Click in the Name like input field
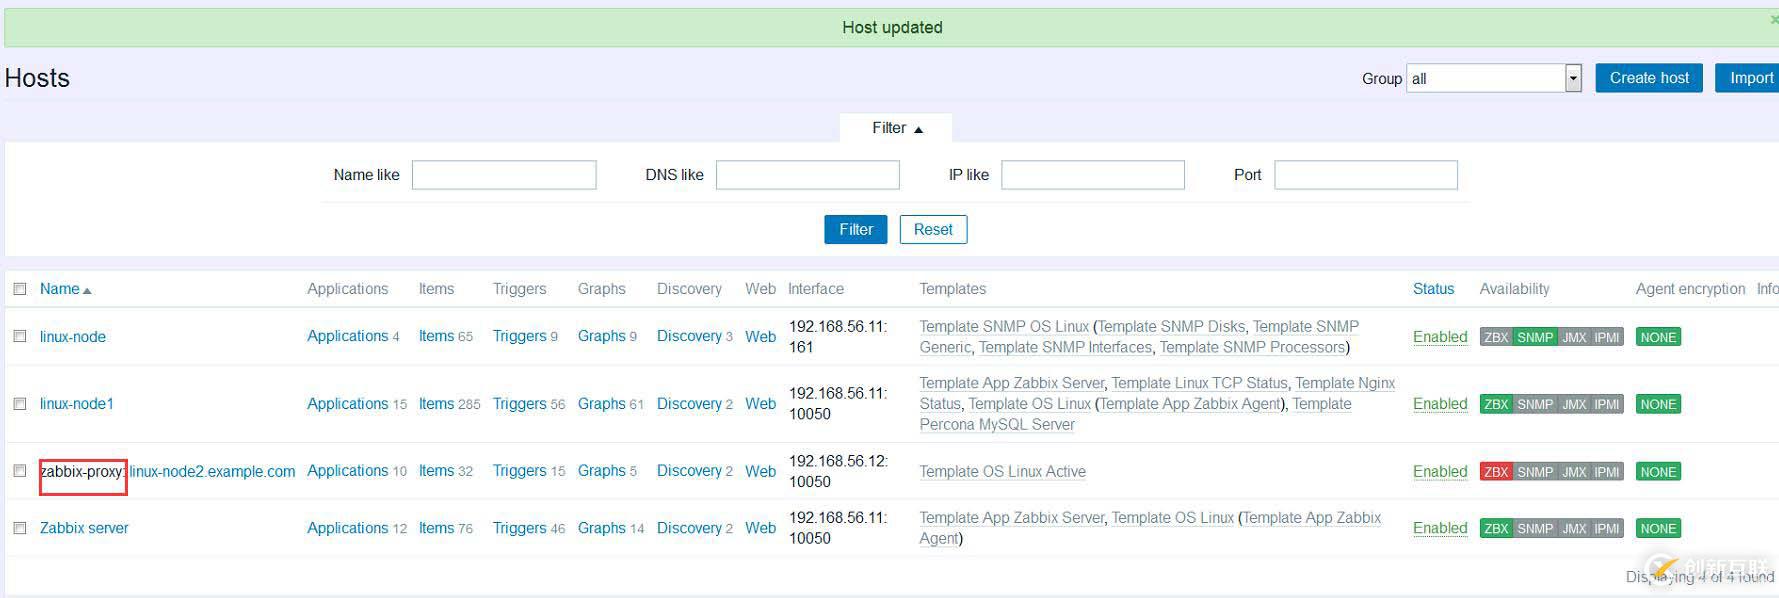This screenshot has height=598, width=1779. tap(504, 175)
